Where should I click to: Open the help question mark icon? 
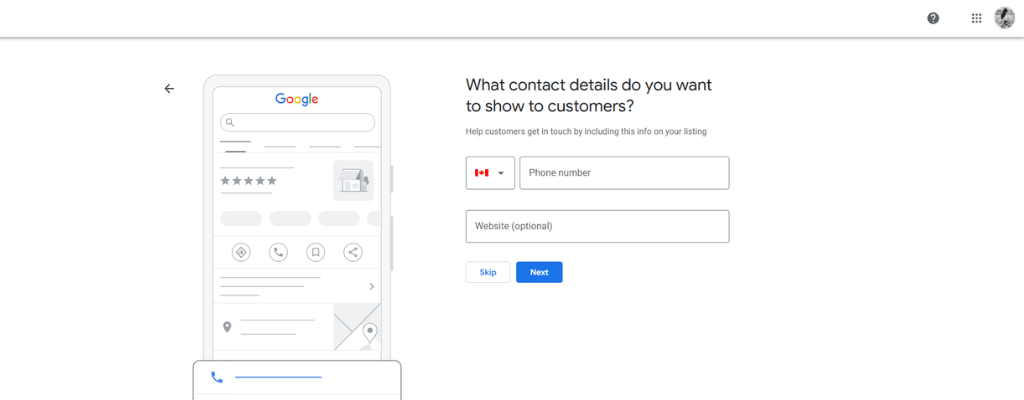(933, 18)
